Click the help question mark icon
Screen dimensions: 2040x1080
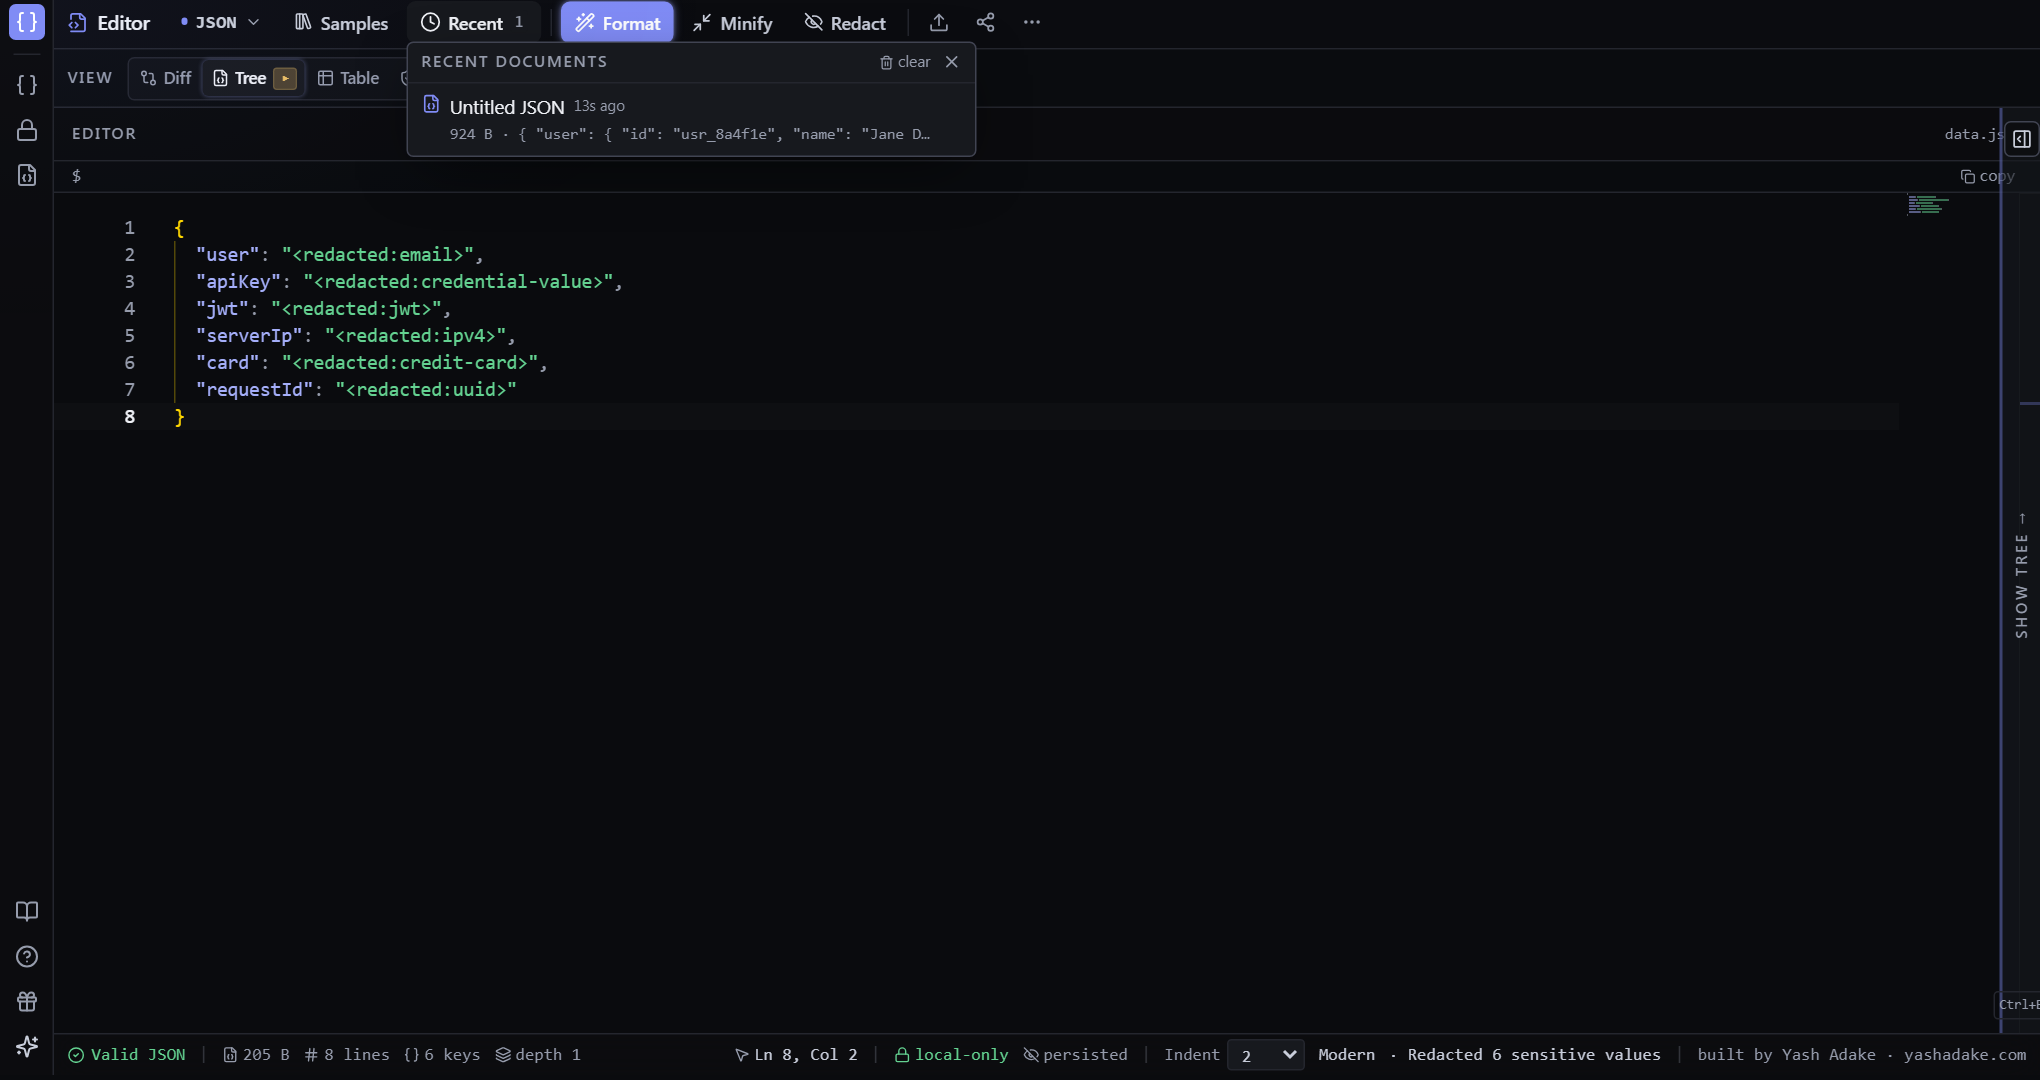[x=27, y=957]
